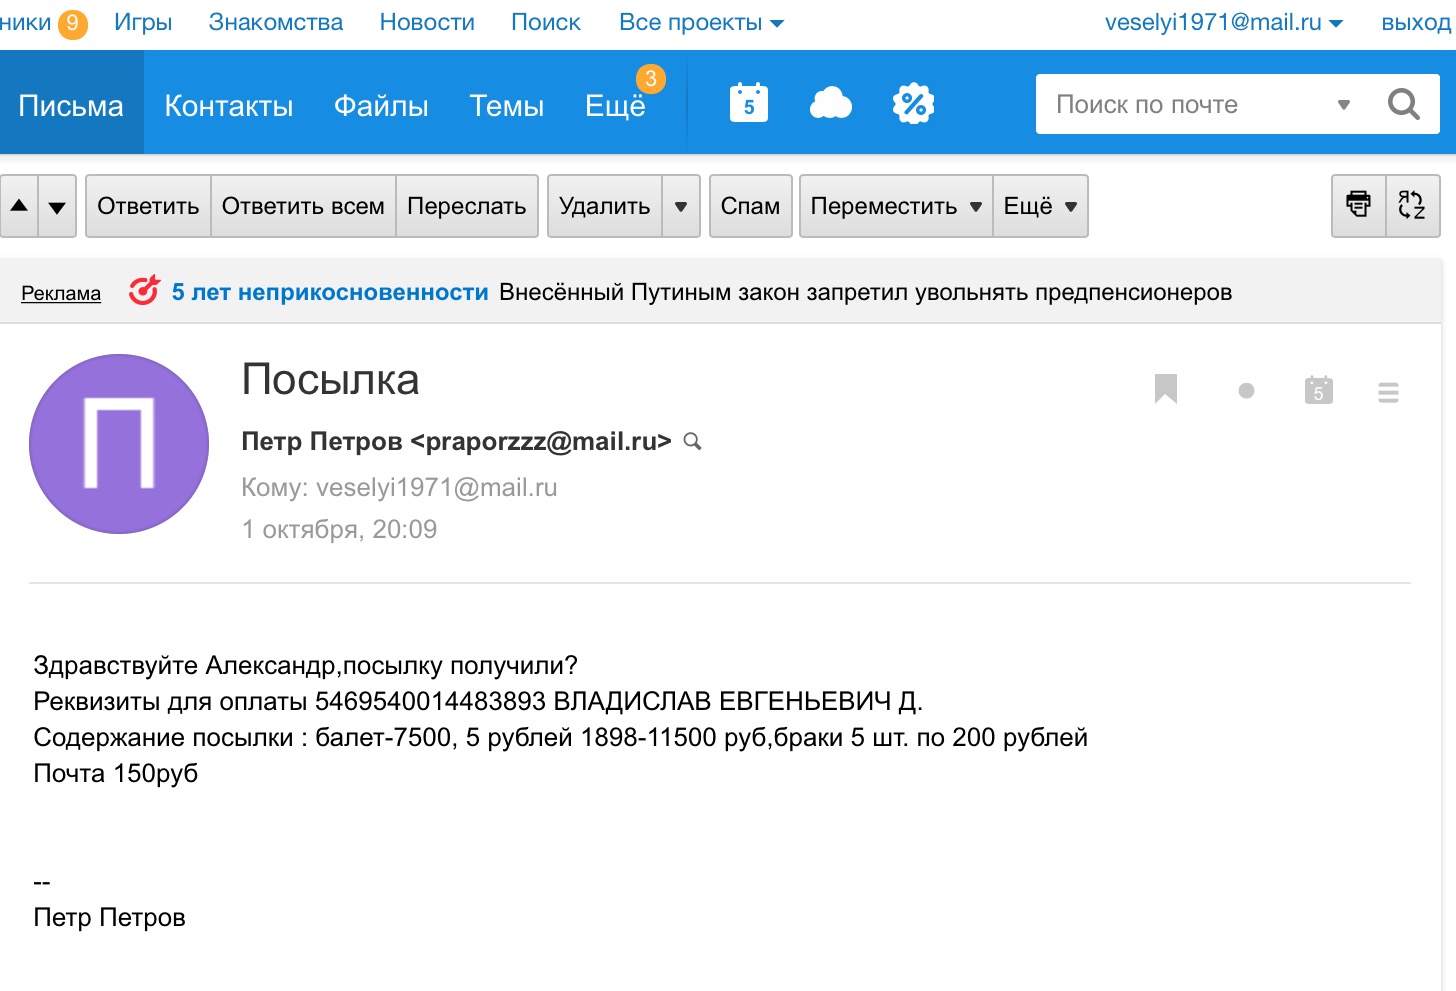
Task: Go to previous message with up arrow
Action: (19, 206)
